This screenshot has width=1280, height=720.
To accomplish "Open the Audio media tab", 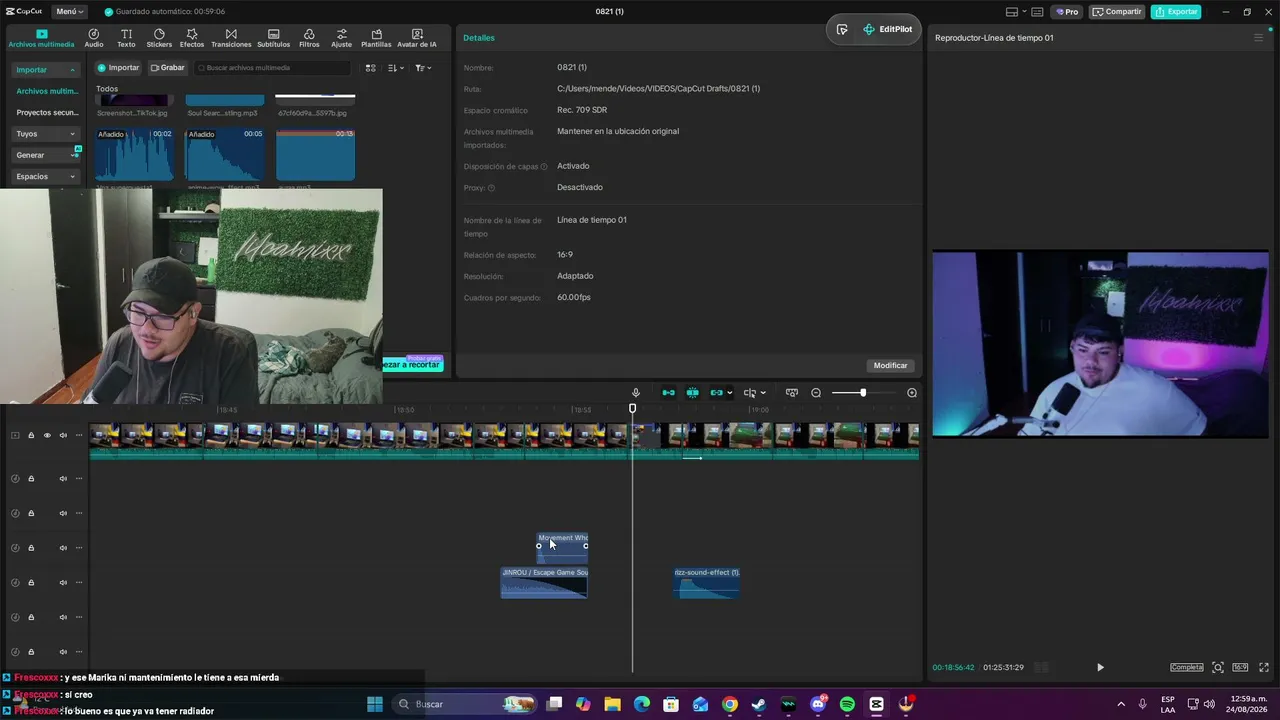I will coord(94,38).
